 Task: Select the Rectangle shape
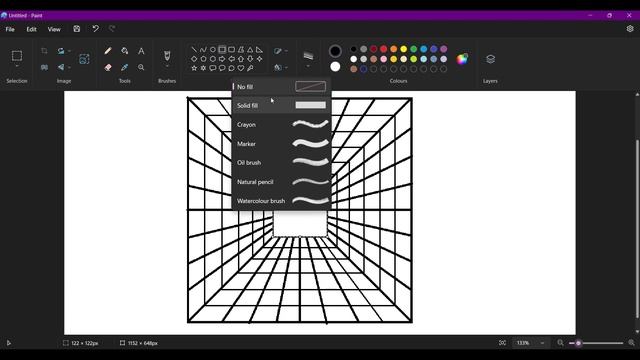(x=222, y=49)
